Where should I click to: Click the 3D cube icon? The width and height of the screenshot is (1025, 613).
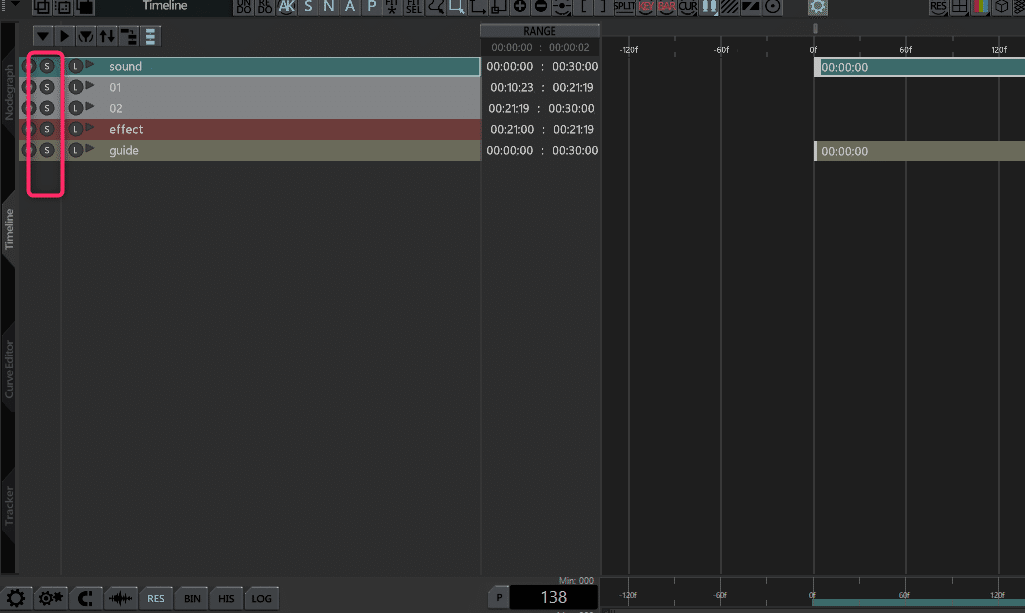(1001, 7)
